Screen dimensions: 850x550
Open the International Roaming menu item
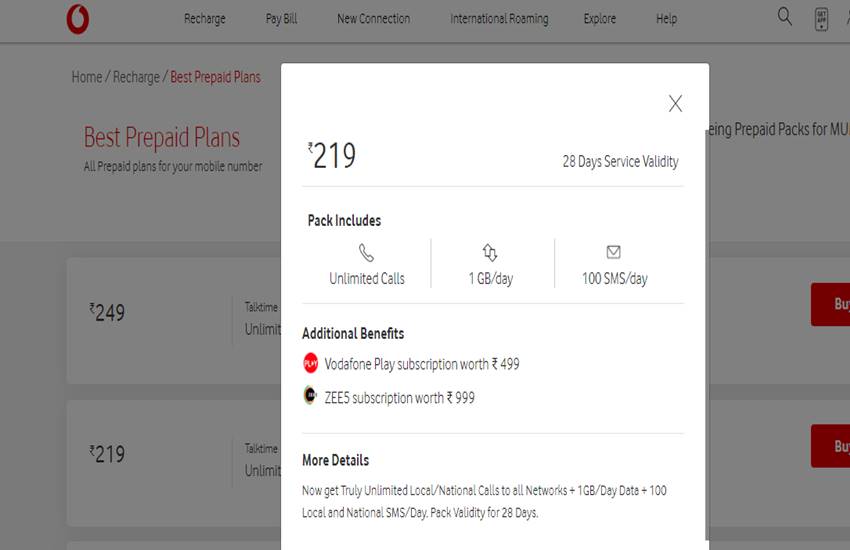coord(499,19)
